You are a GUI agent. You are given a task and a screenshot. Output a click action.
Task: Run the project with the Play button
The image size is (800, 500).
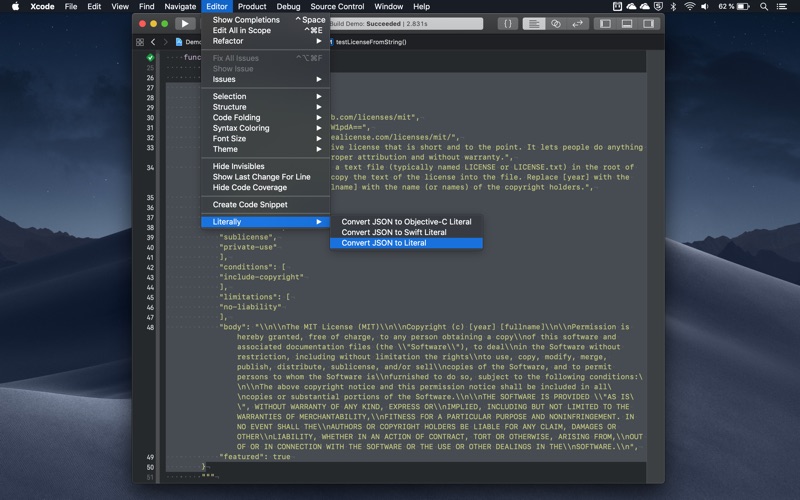pos(185,23)
